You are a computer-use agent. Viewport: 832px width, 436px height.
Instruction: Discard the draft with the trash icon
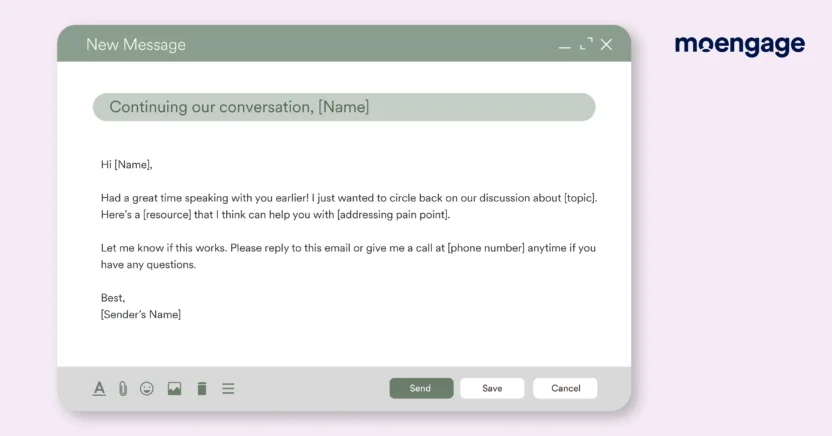(x=202, y=389)
